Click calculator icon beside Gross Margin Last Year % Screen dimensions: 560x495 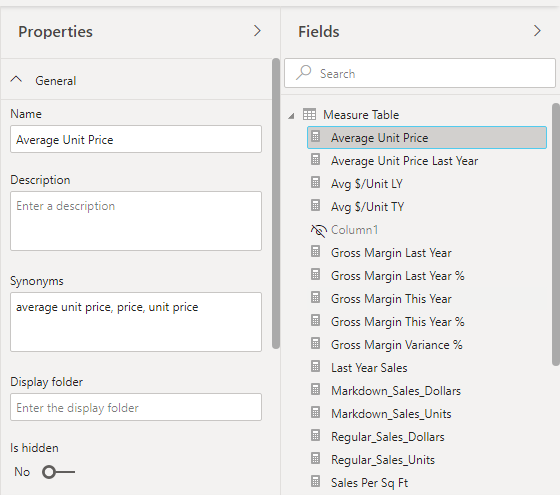point(315,275)
